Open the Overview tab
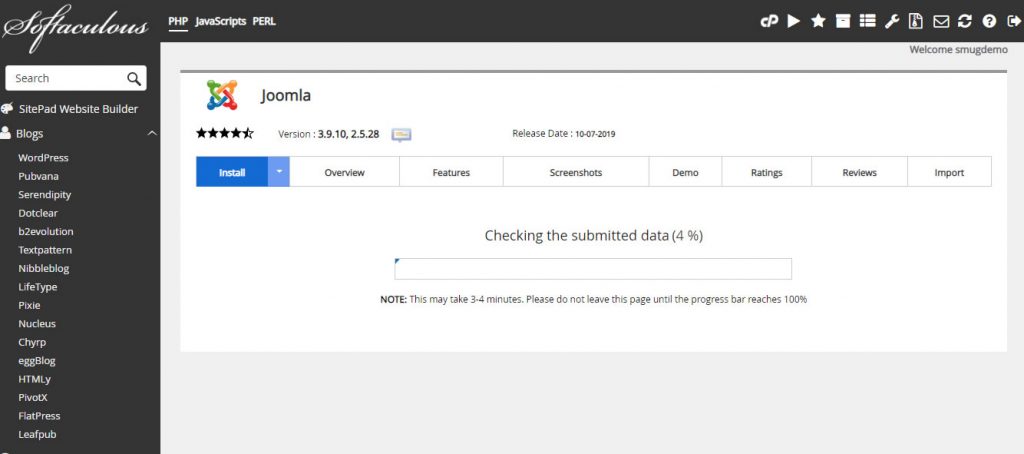 344,172
